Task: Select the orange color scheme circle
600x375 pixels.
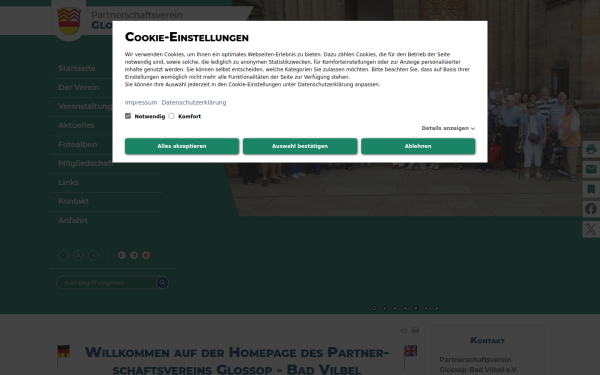Action: tap(146, 255)
